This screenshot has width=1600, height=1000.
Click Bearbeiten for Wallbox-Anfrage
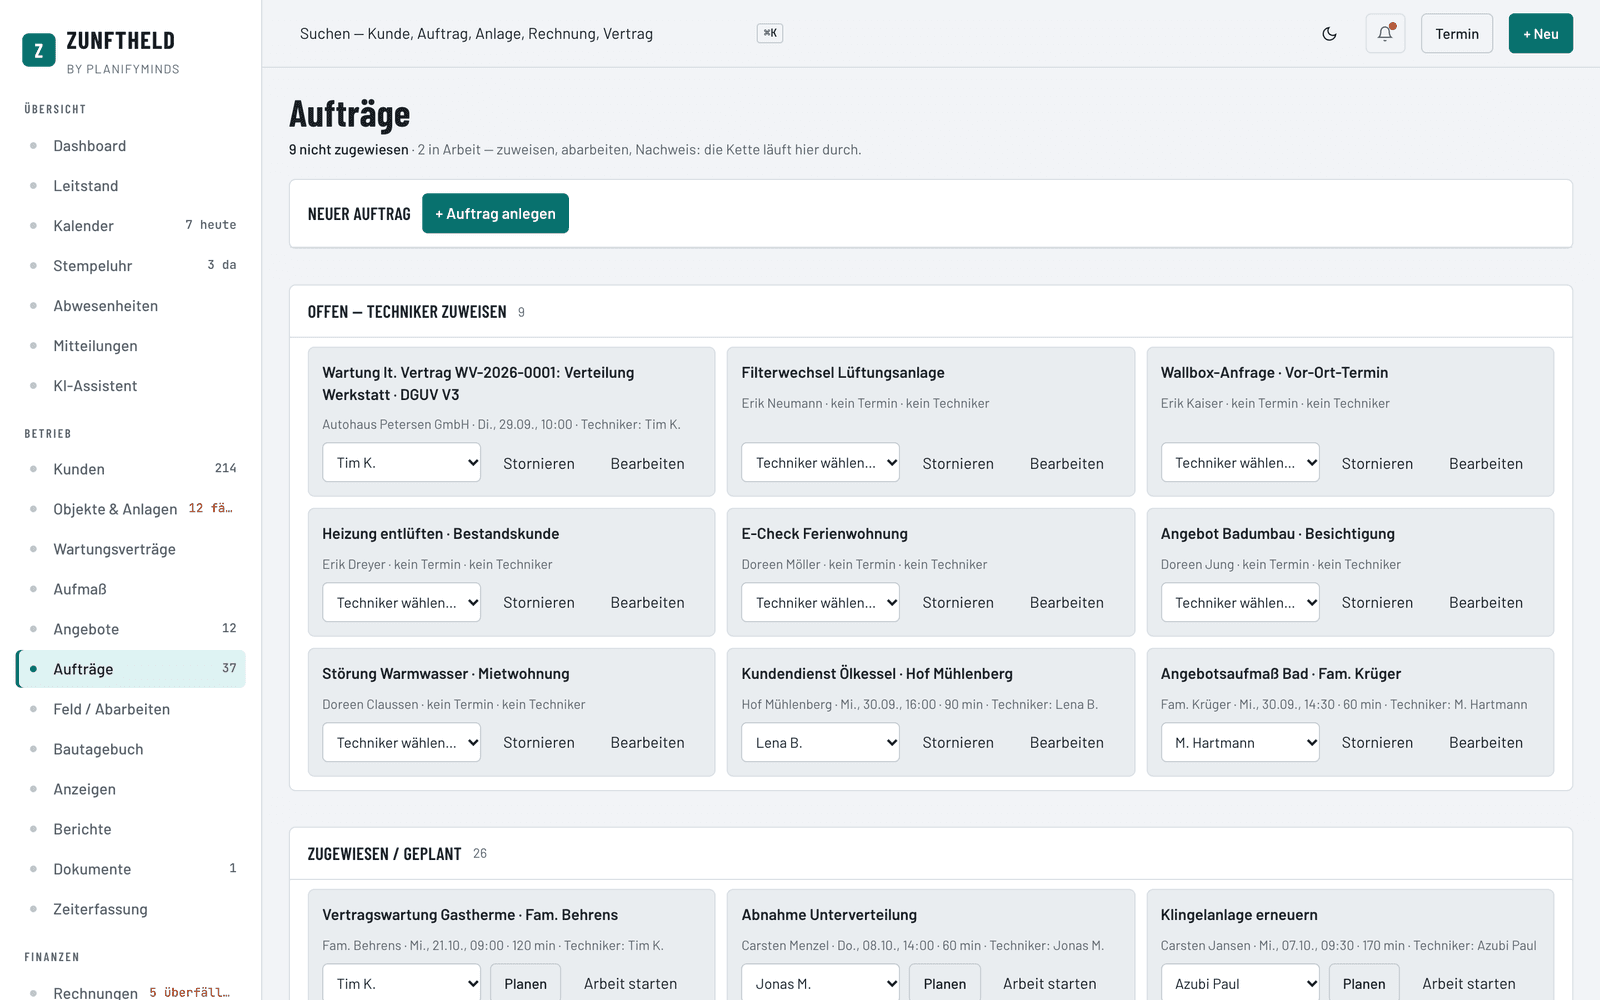pyautogui.click(x=1486, y=463)
